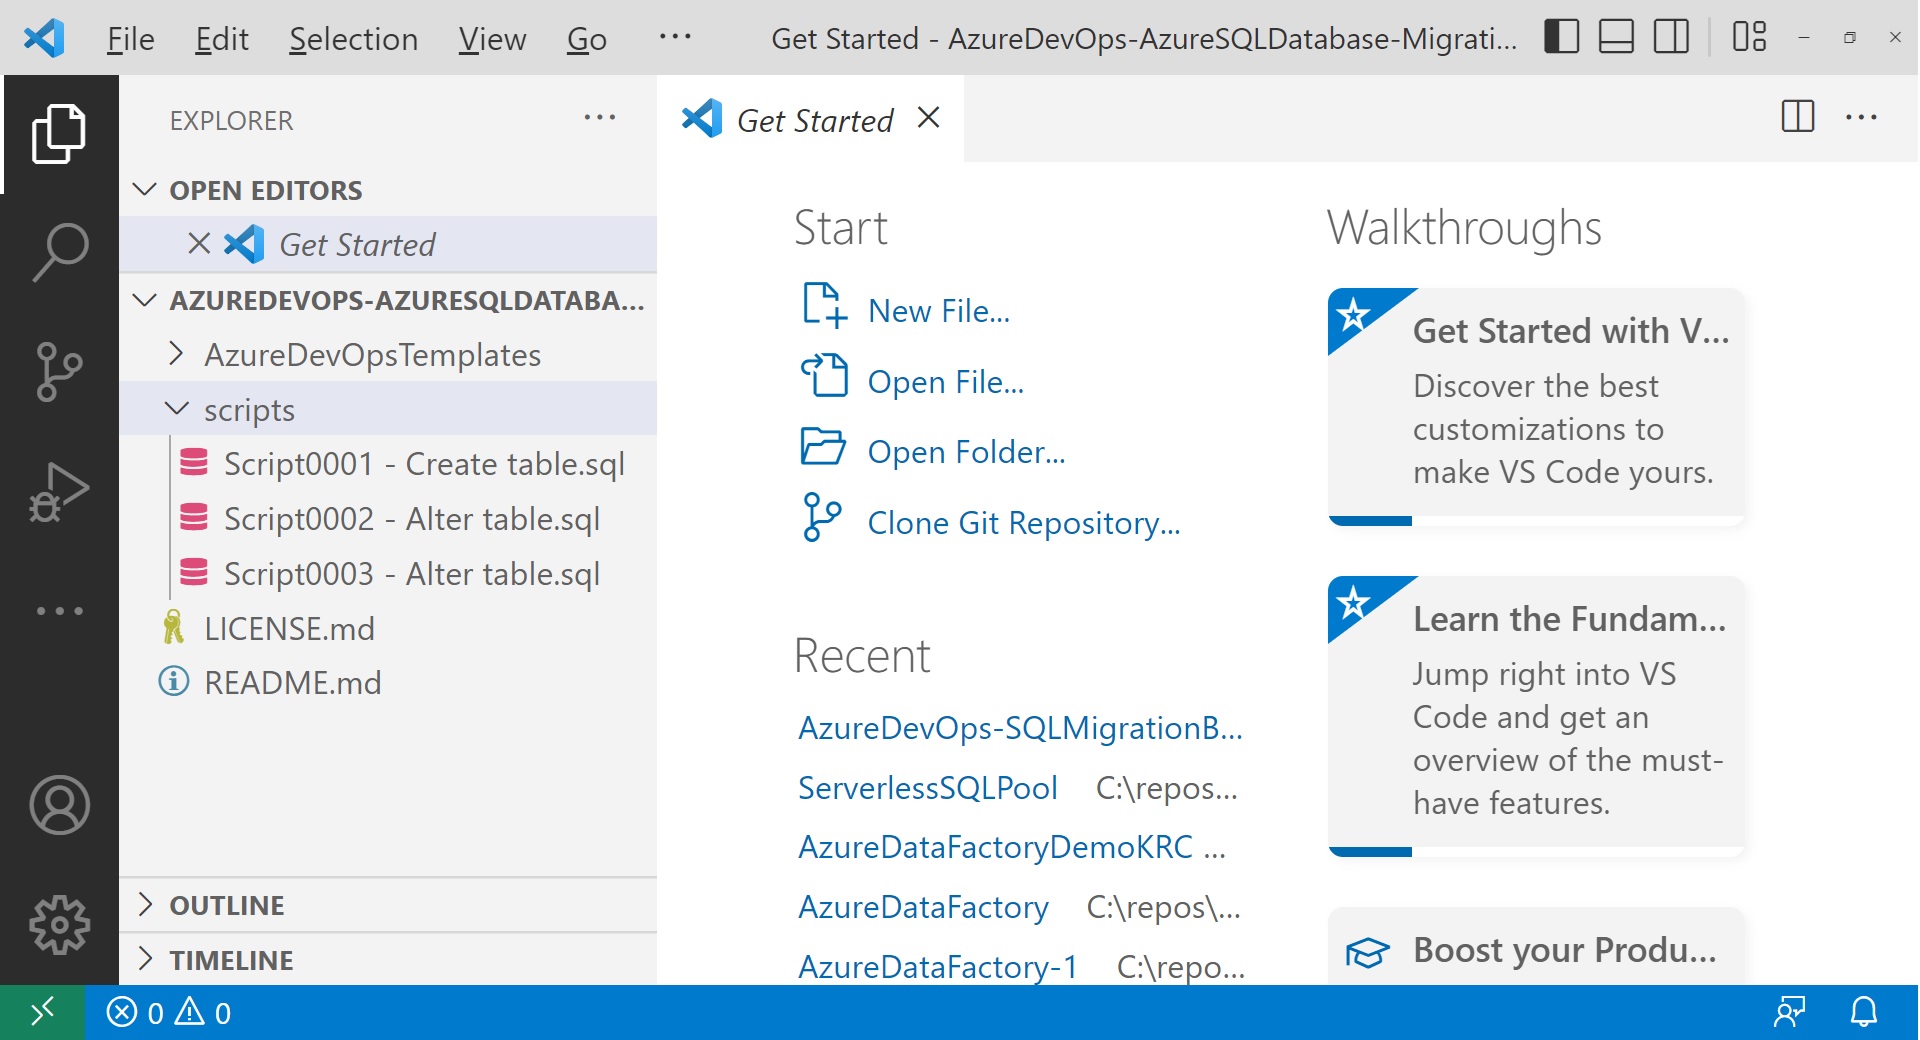The image size is (1920, 1040).
Task: Open the Go menu
Action: [586, 38]
